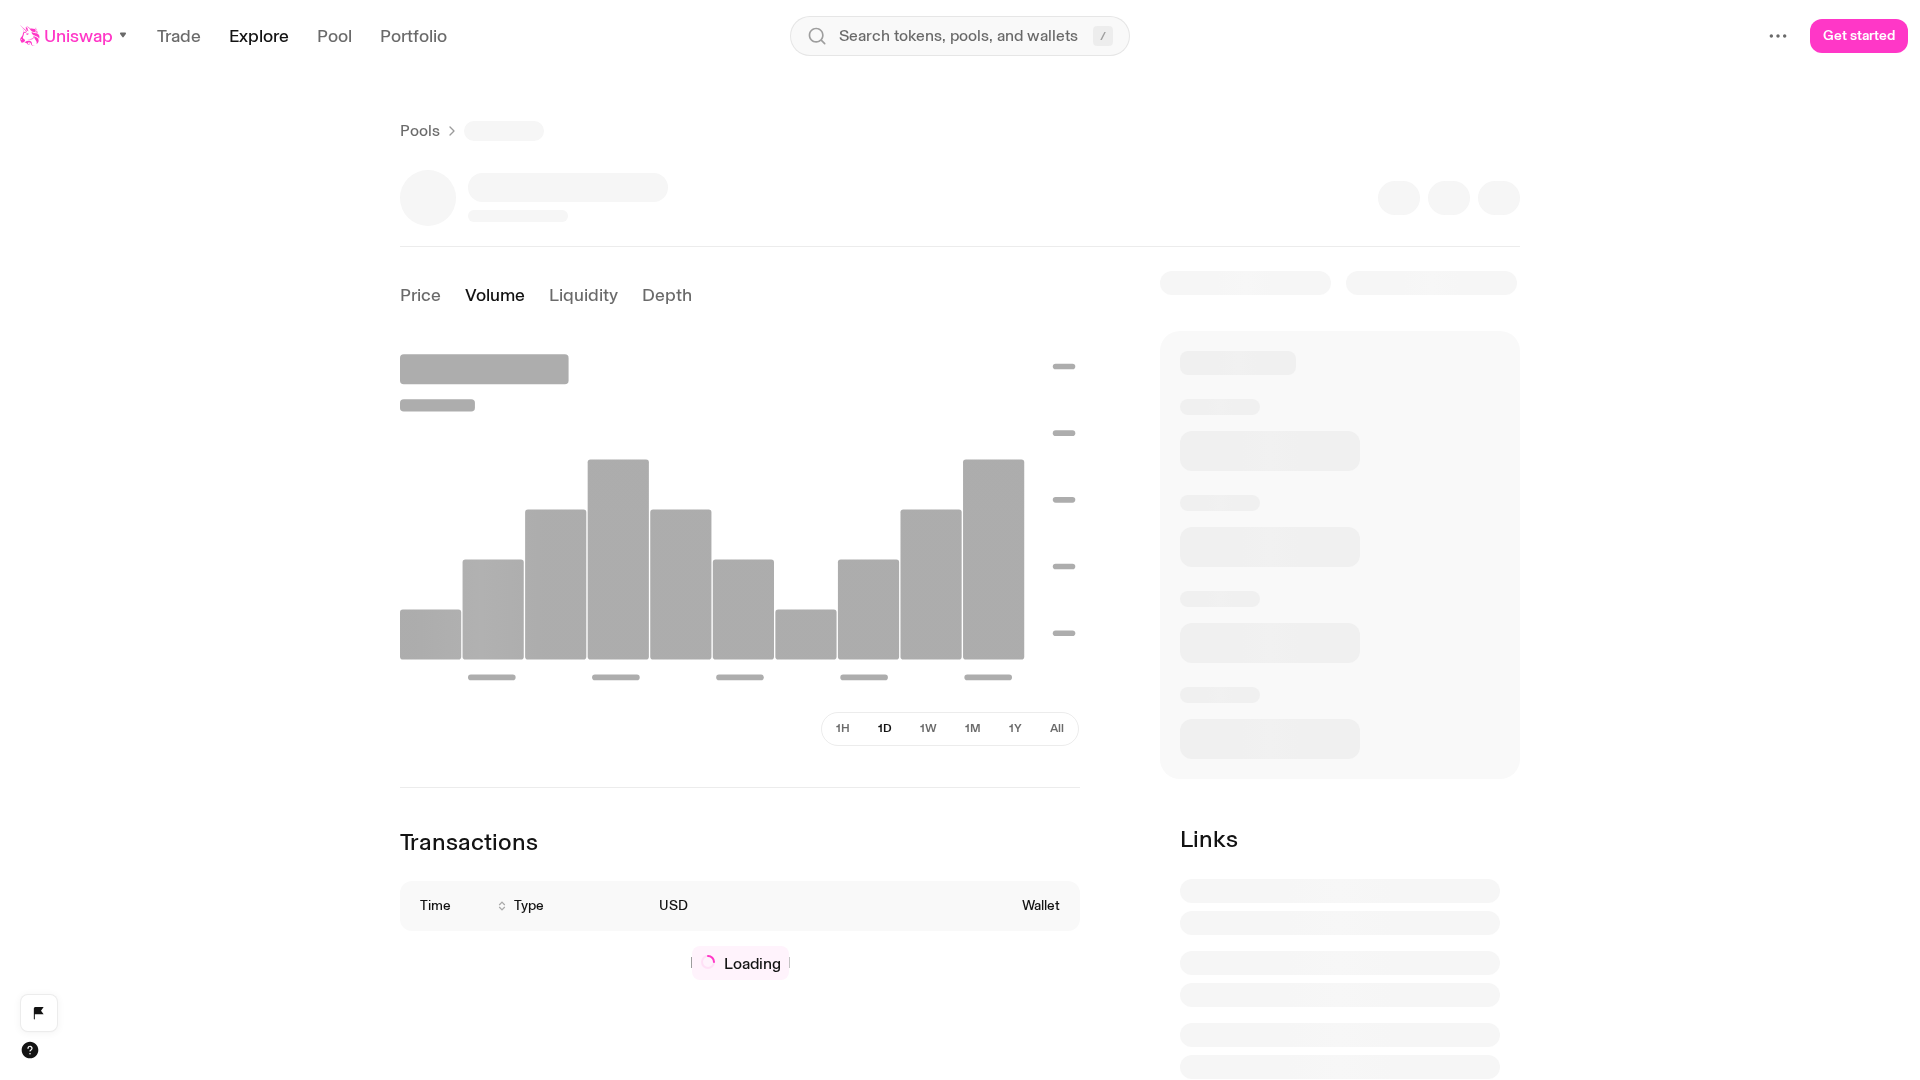
Task: Click the Get started button
Action: point(1859,36)
